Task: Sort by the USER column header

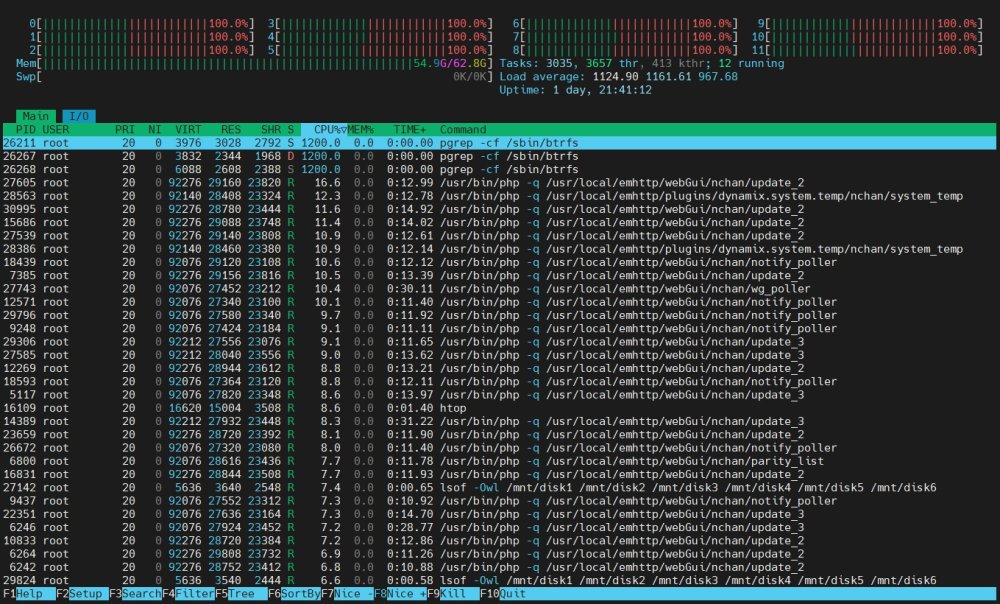Action: 56,129
